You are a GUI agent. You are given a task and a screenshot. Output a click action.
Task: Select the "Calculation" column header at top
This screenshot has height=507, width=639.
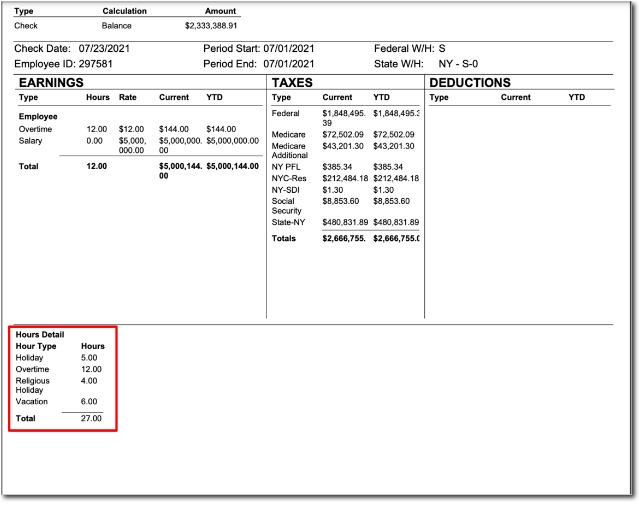point(124,11)
